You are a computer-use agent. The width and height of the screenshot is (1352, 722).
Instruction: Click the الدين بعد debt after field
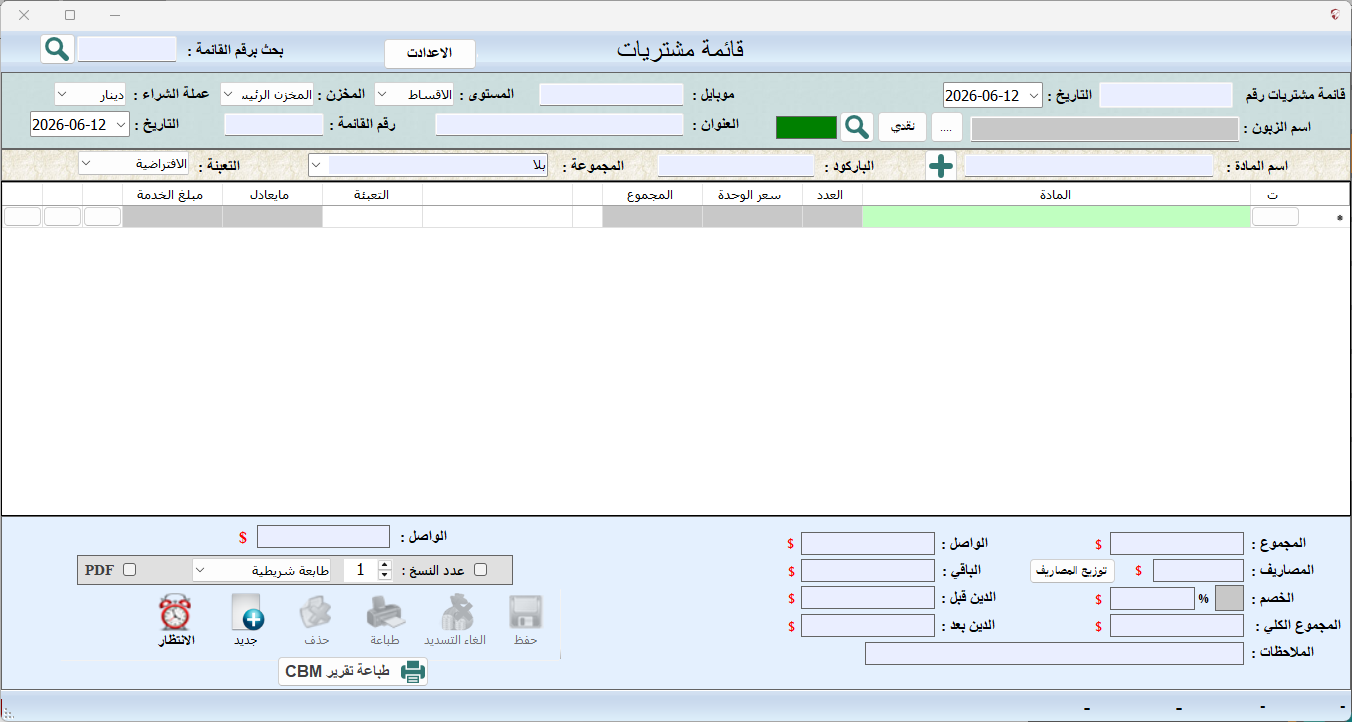click(868, 626)
